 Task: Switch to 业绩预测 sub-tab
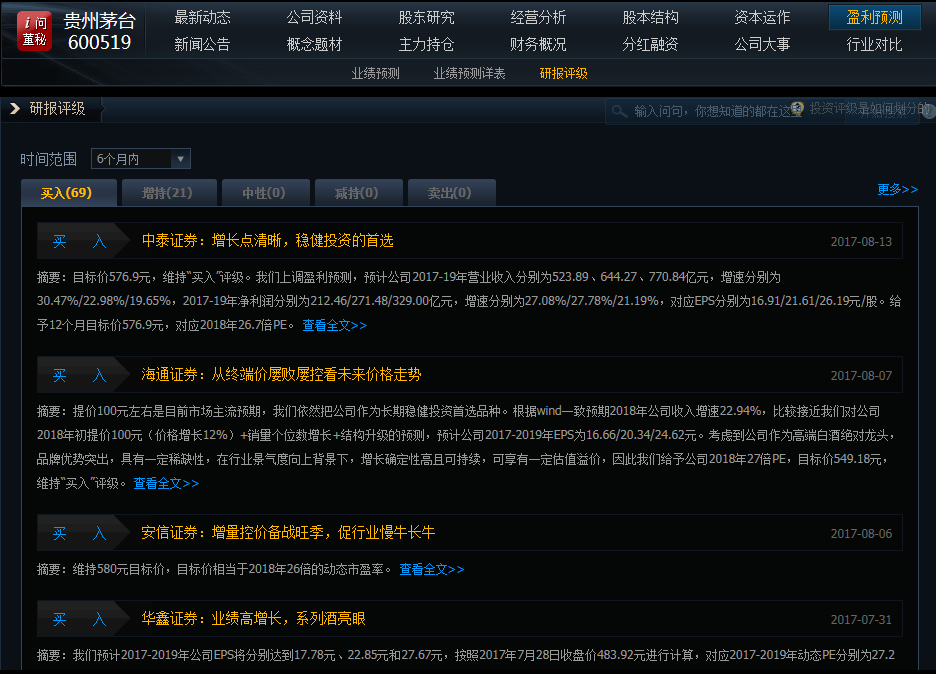click(375, 73)
